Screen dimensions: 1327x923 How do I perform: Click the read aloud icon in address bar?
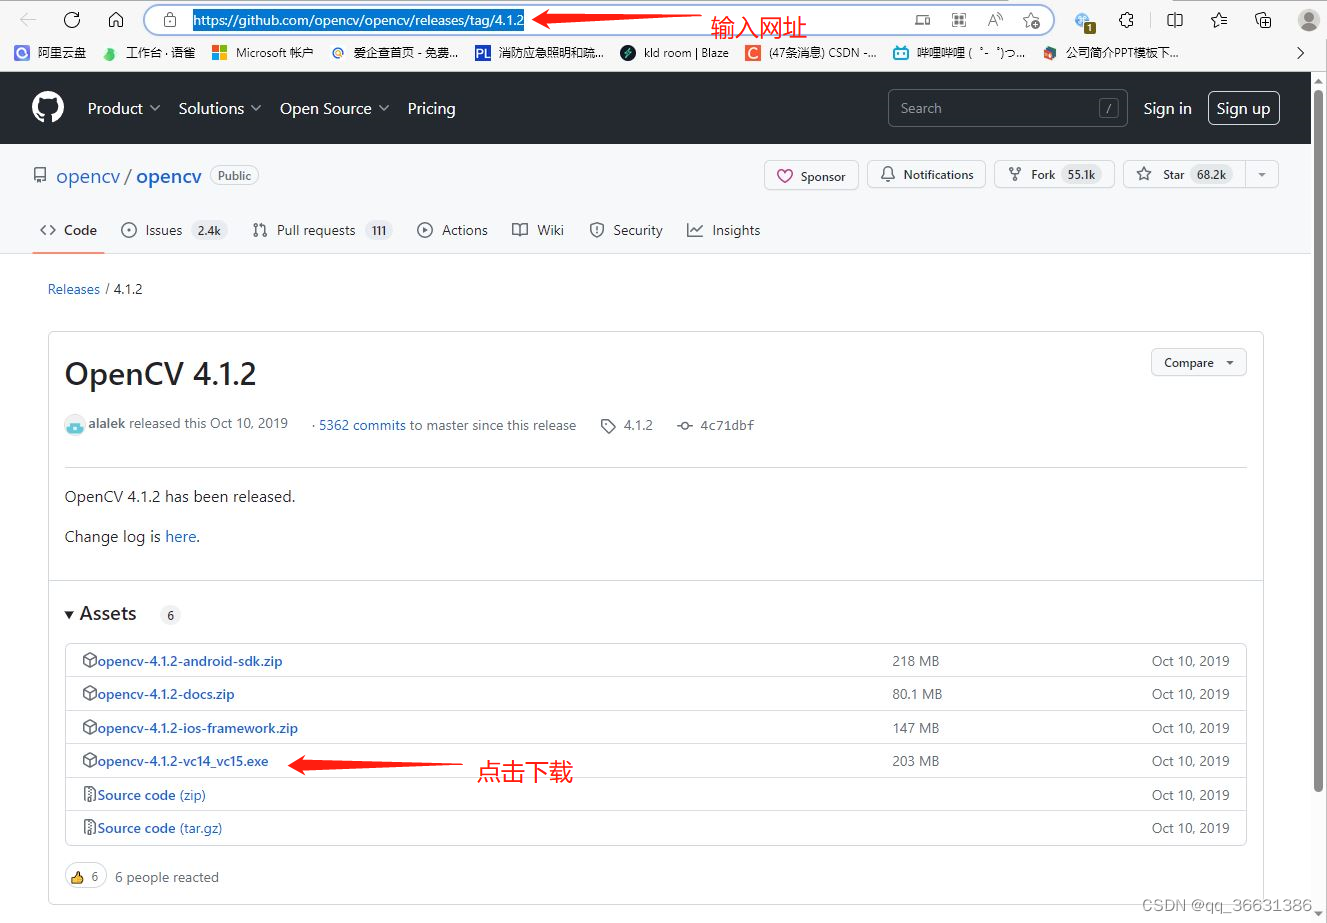pos(995,20)
